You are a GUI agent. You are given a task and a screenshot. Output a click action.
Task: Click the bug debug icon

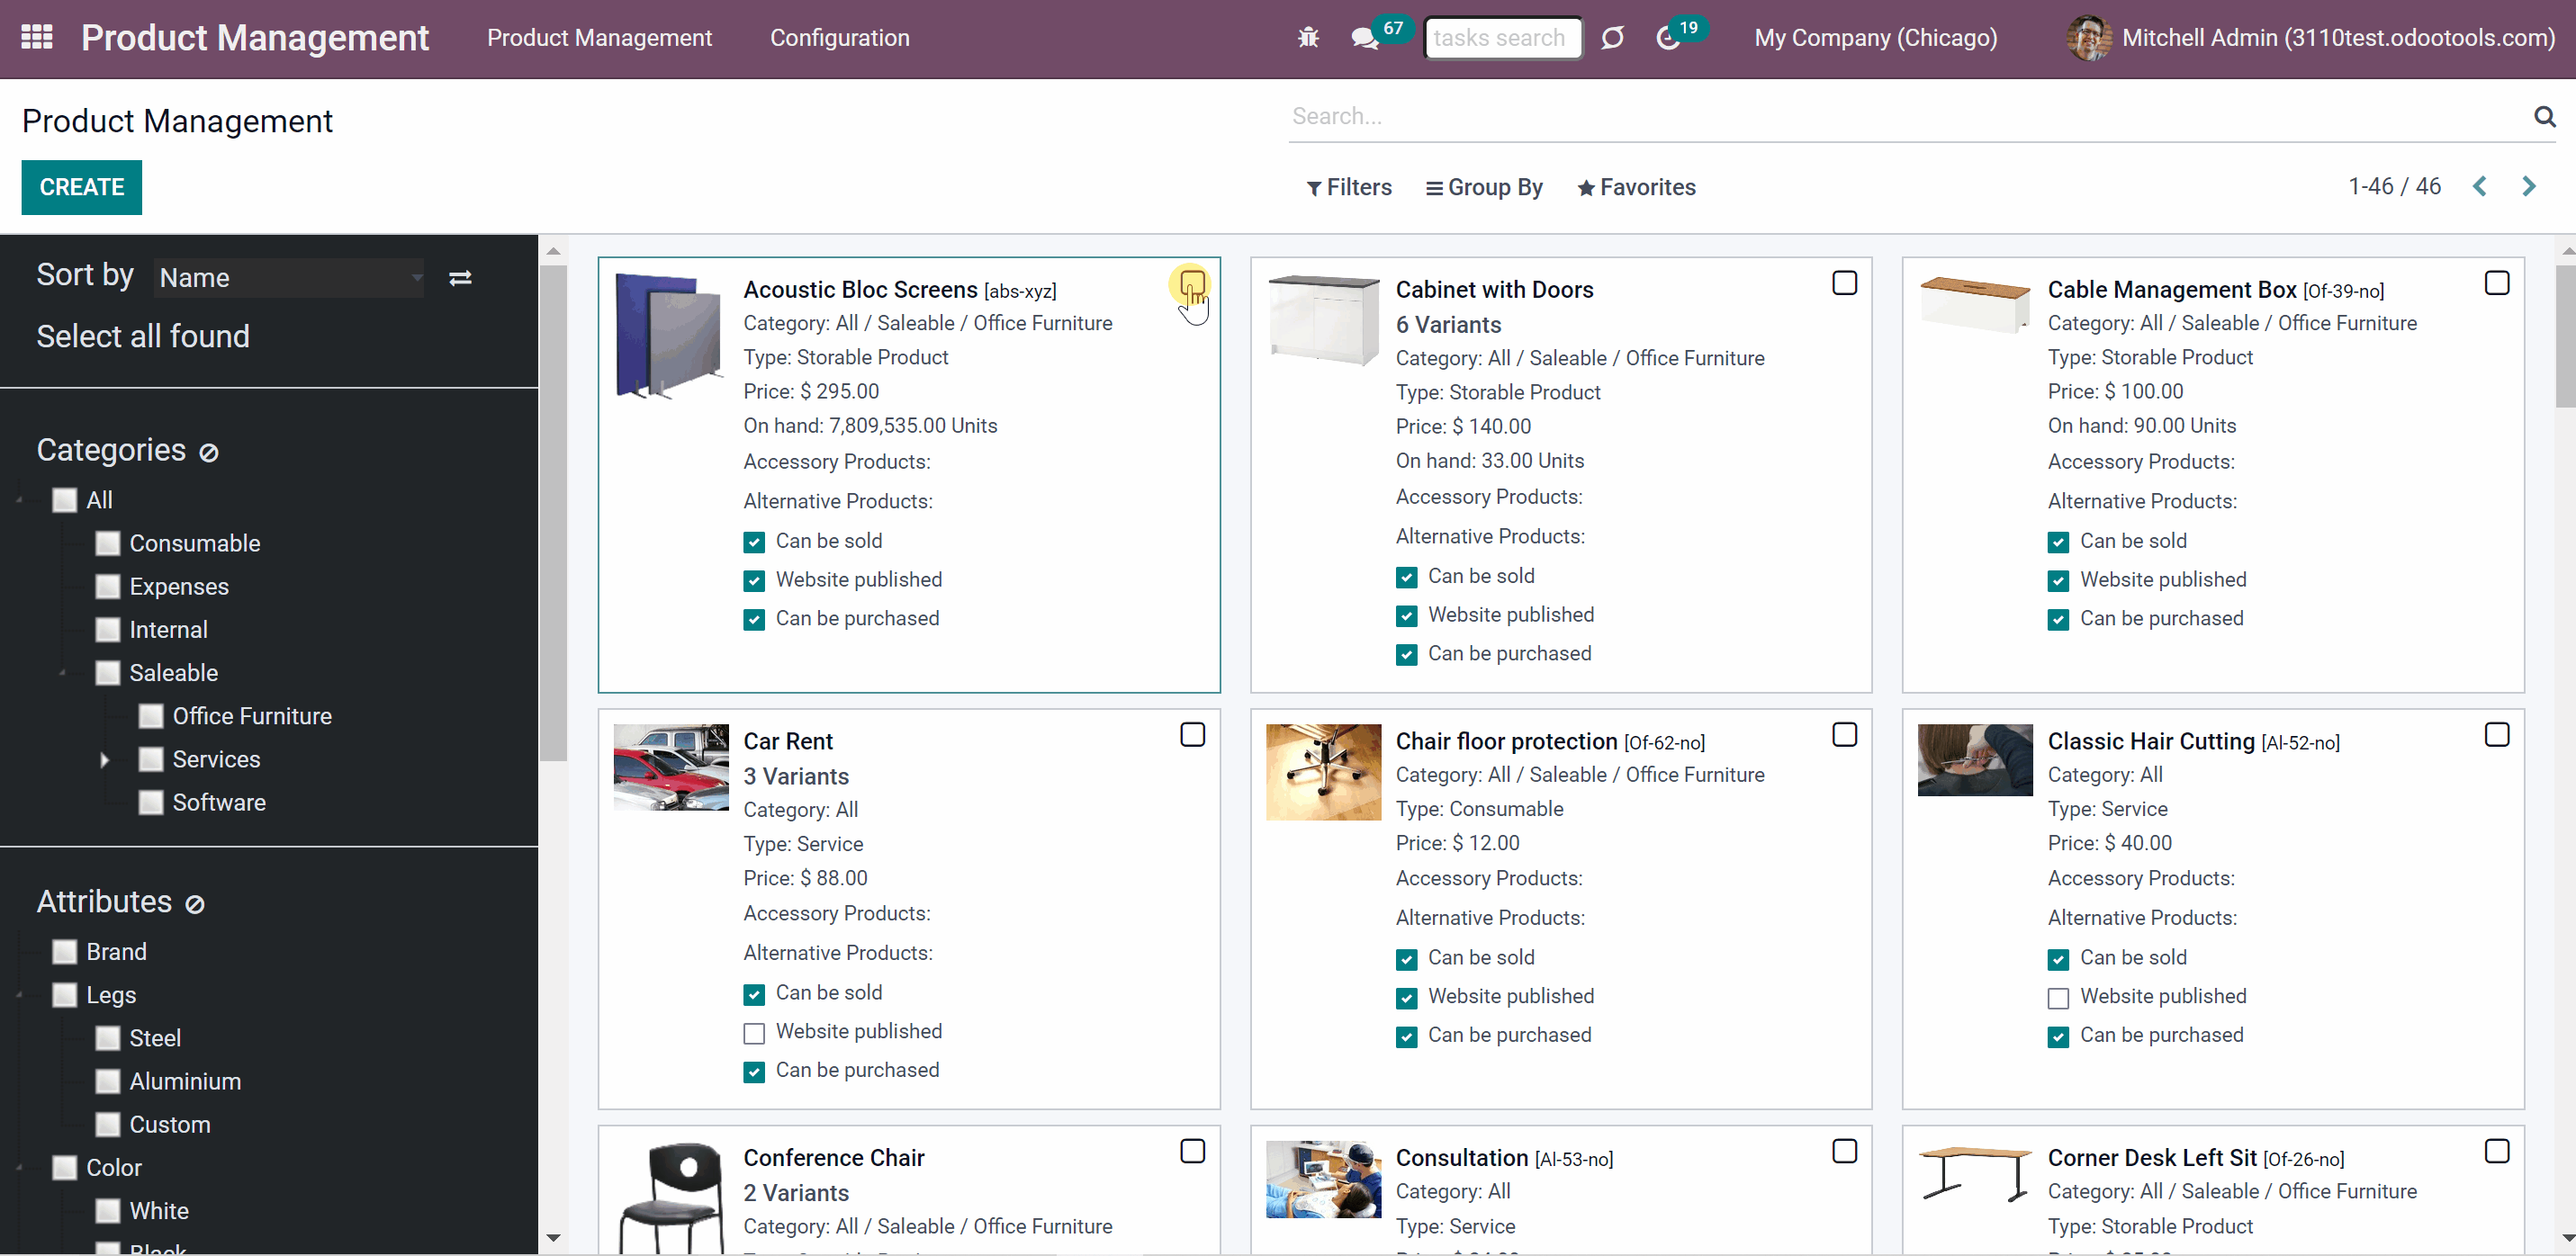pos(1308,38)
